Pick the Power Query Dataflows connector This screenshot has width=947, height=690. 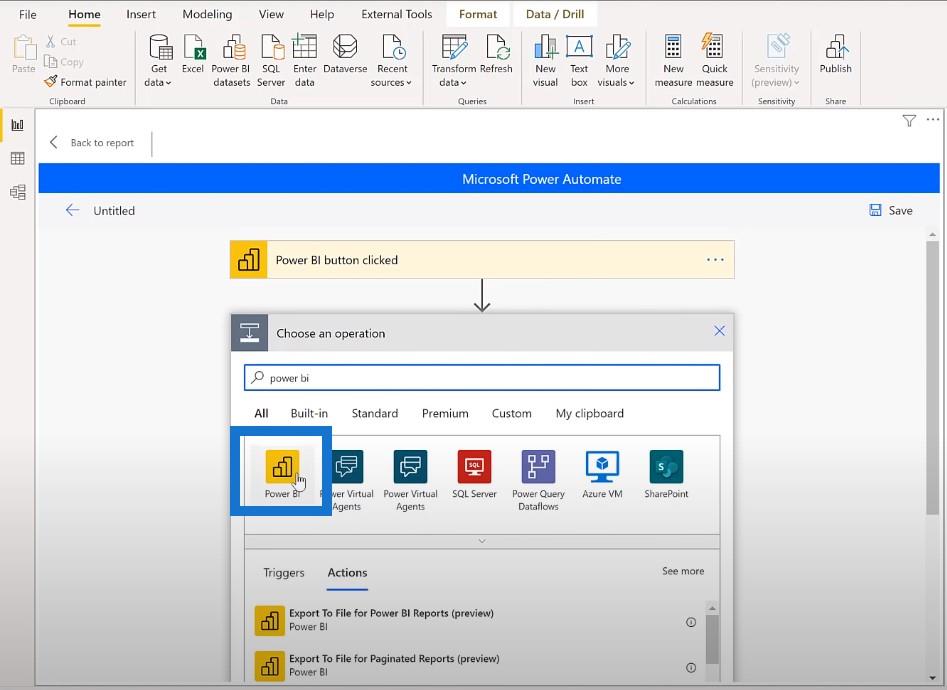click(x=538, y=467)
